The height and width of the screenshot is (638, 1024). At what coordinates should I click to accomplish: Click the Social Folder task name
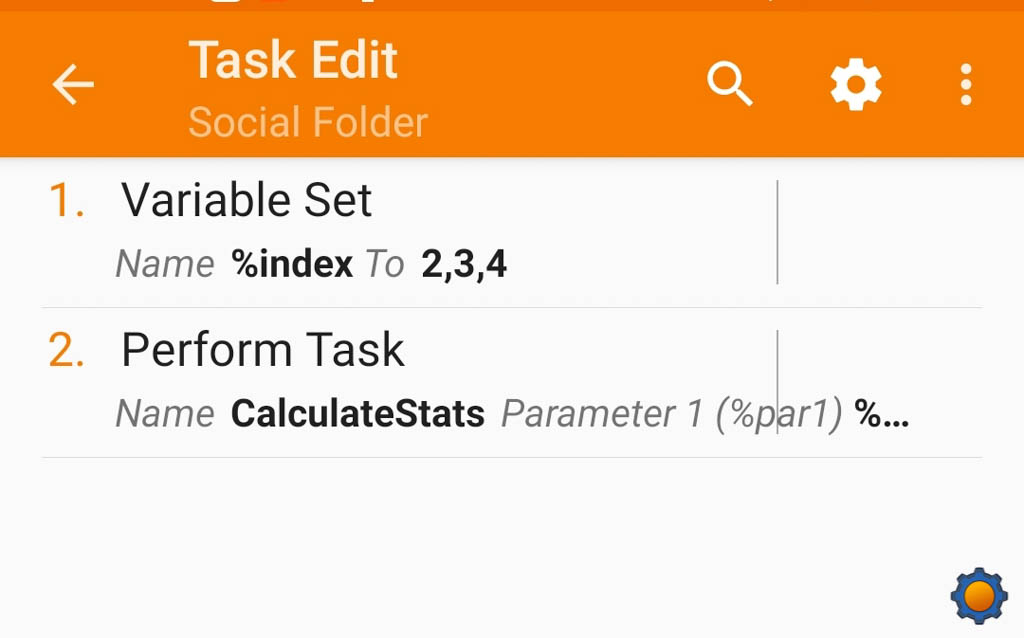click(308, 122)
